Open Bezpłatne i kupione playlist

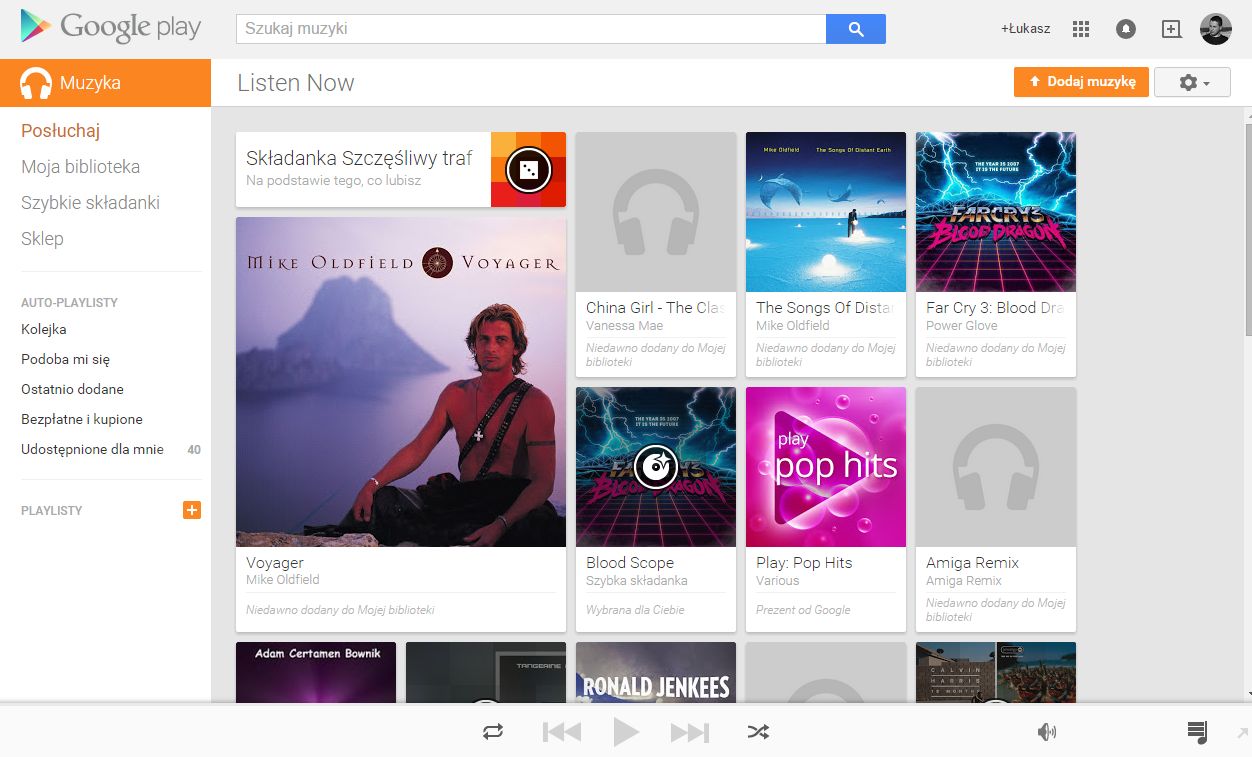pyautogui.click(x=82, y=419)
